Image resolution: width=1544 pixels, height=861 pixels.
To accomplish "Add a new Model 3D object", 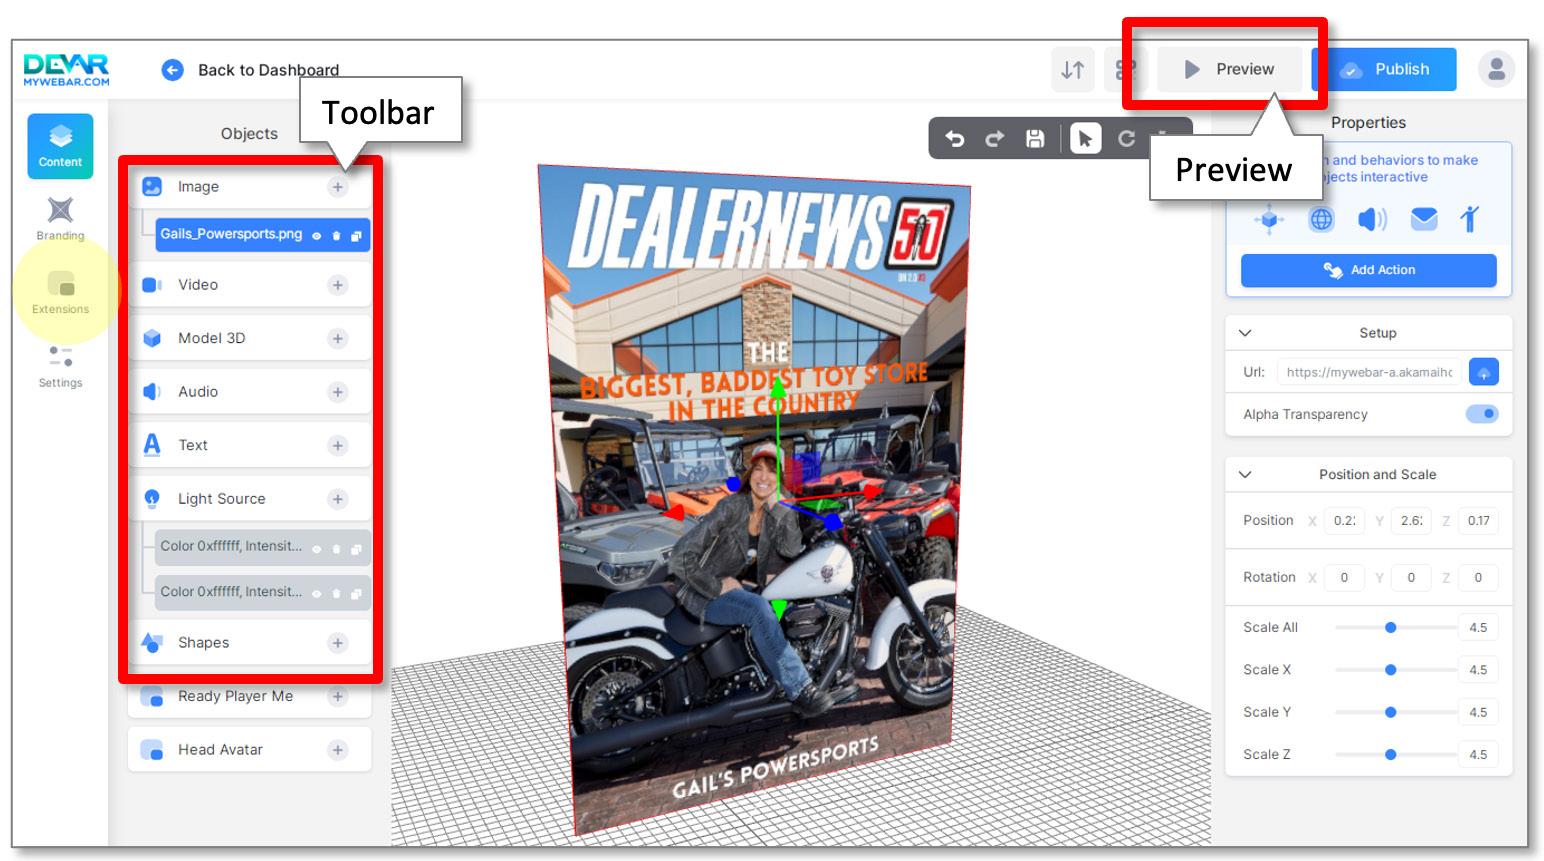I will pos(338,339).
